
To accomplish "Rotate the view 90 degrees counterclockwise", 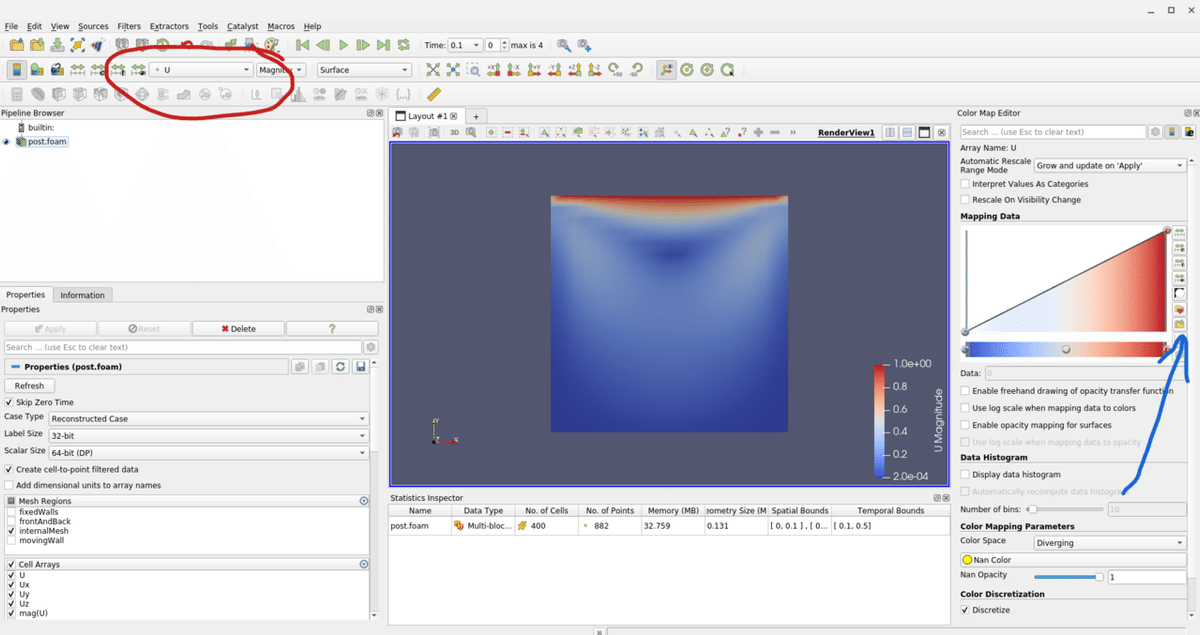I will [635, 70].
